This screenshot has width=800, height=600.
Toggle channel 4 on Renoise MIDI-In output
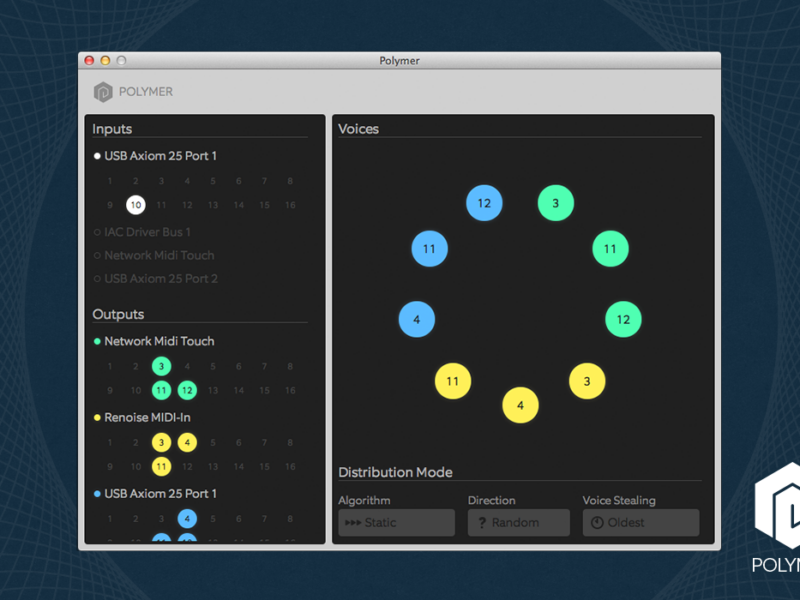click(x=187, y=442)
